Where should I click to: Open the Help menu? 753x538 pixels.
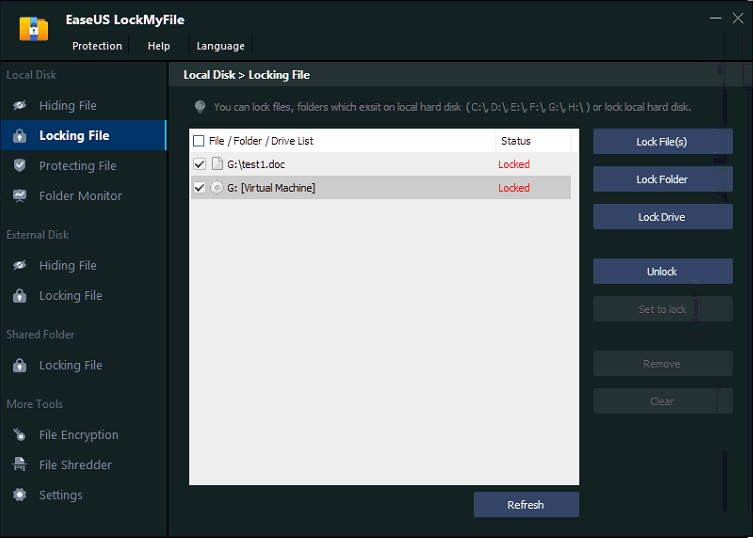[x=158, y=46]
